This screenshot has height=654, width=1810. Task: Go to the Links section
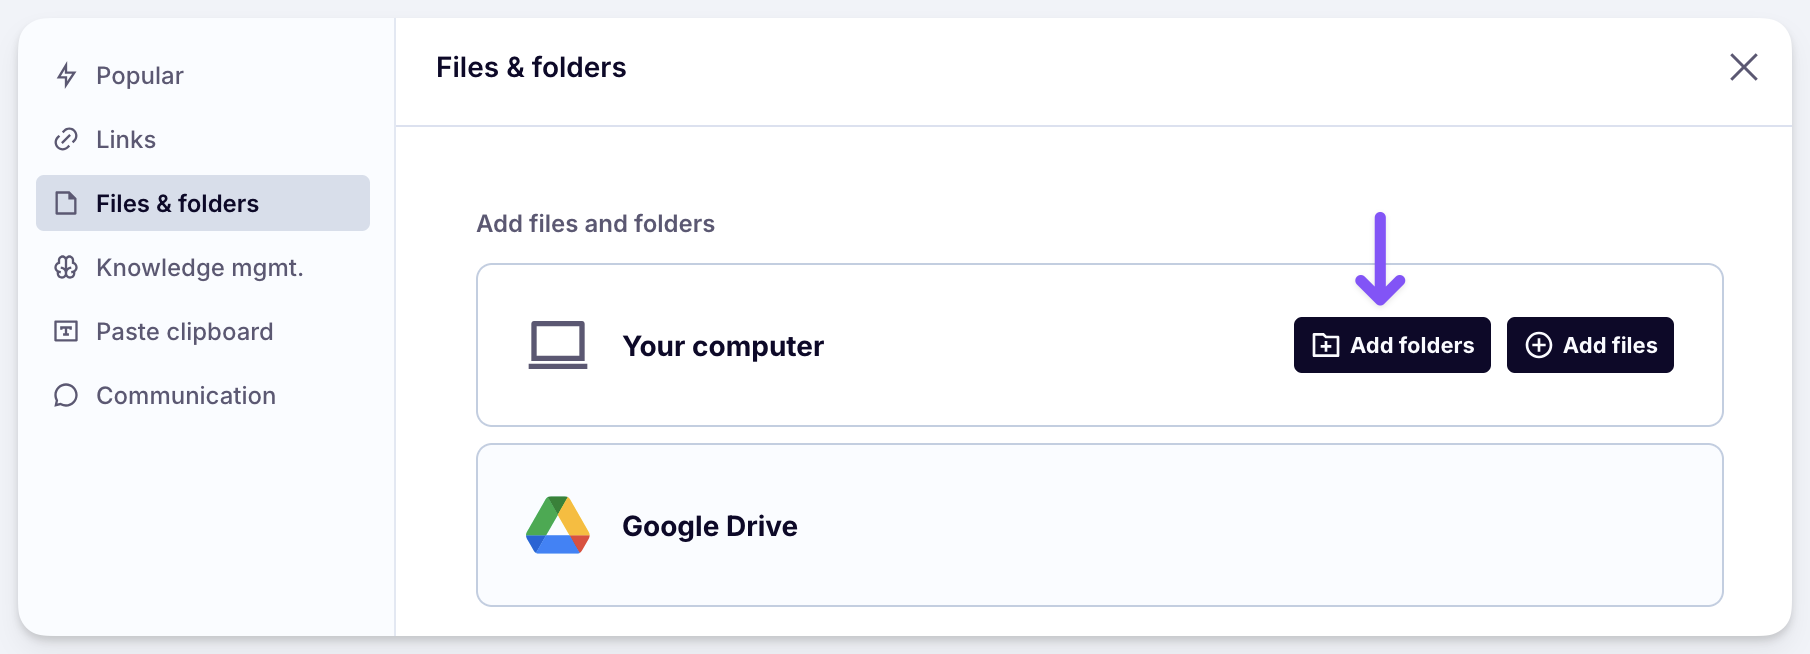[126, 139]
